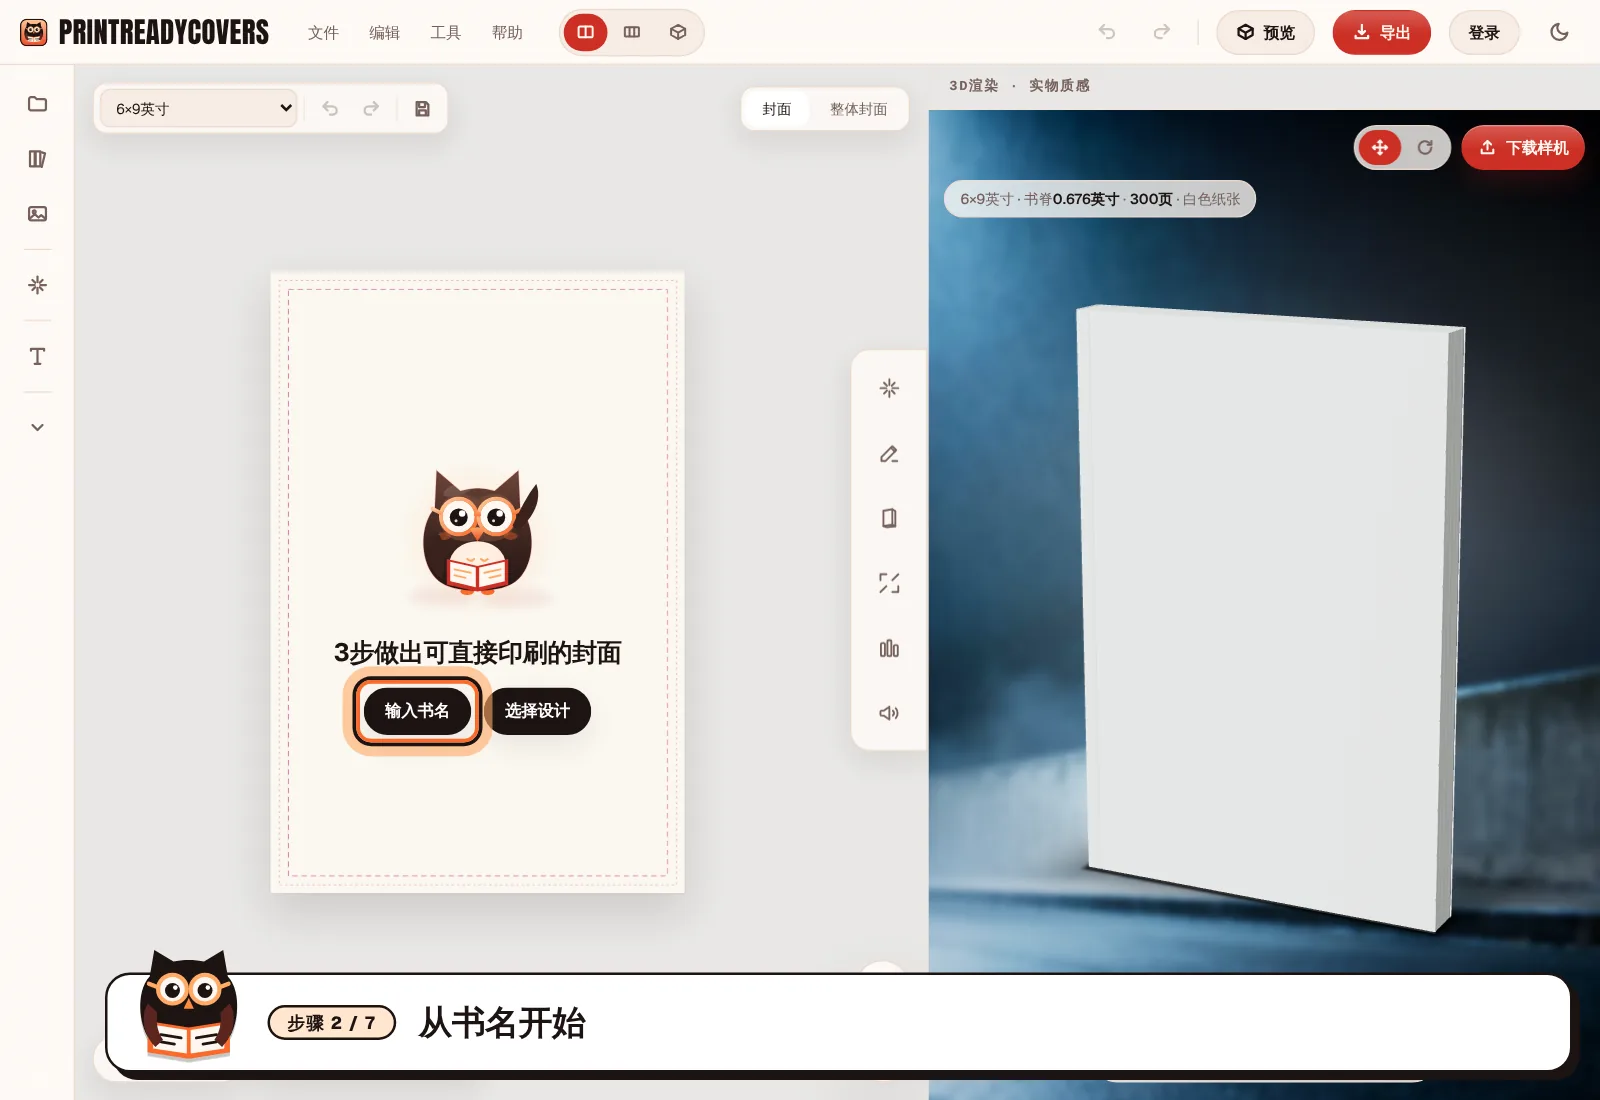Click the 输入书名 button on cover
This screenshot has width=1600, height=1100.
click(417, 711)
